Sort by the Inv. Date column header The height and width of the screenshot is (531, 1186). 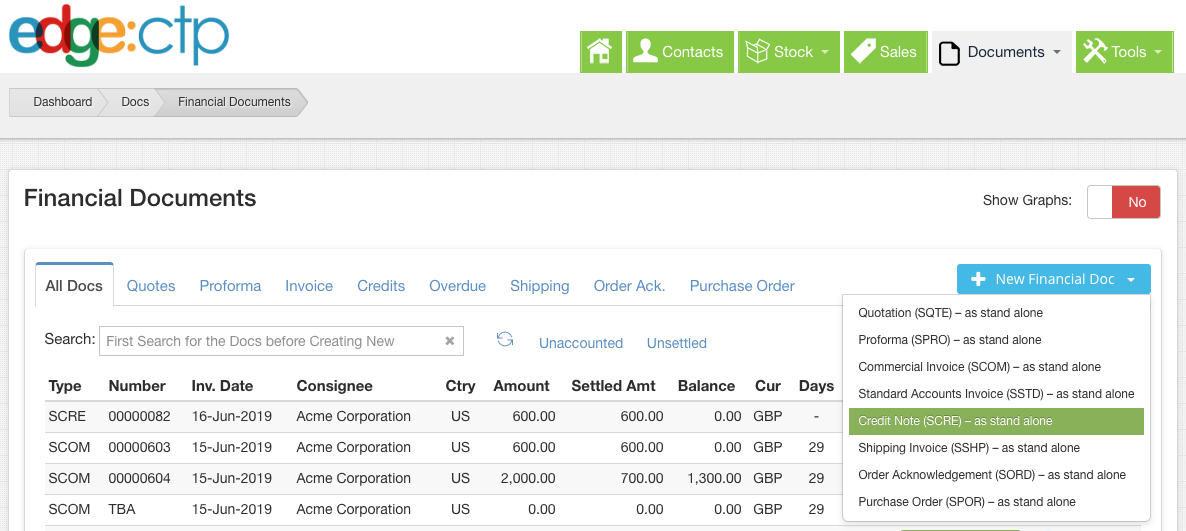(221, 387)
